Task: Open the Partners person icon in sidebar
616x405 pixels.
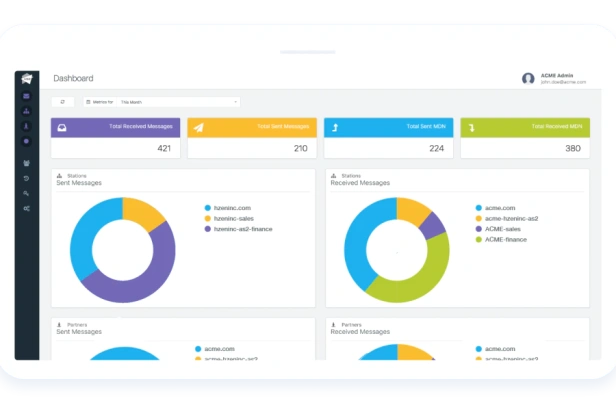Action: 26,126
